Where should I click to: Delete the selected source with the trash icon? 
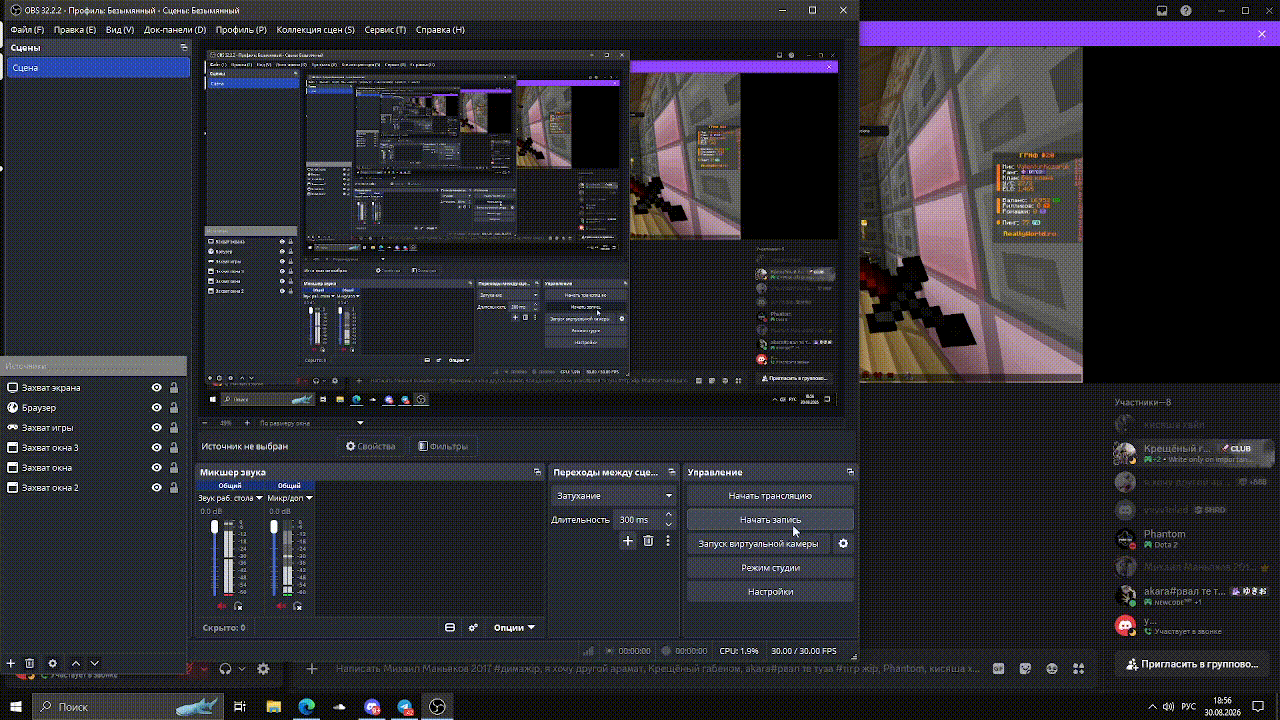coord(30,663)
